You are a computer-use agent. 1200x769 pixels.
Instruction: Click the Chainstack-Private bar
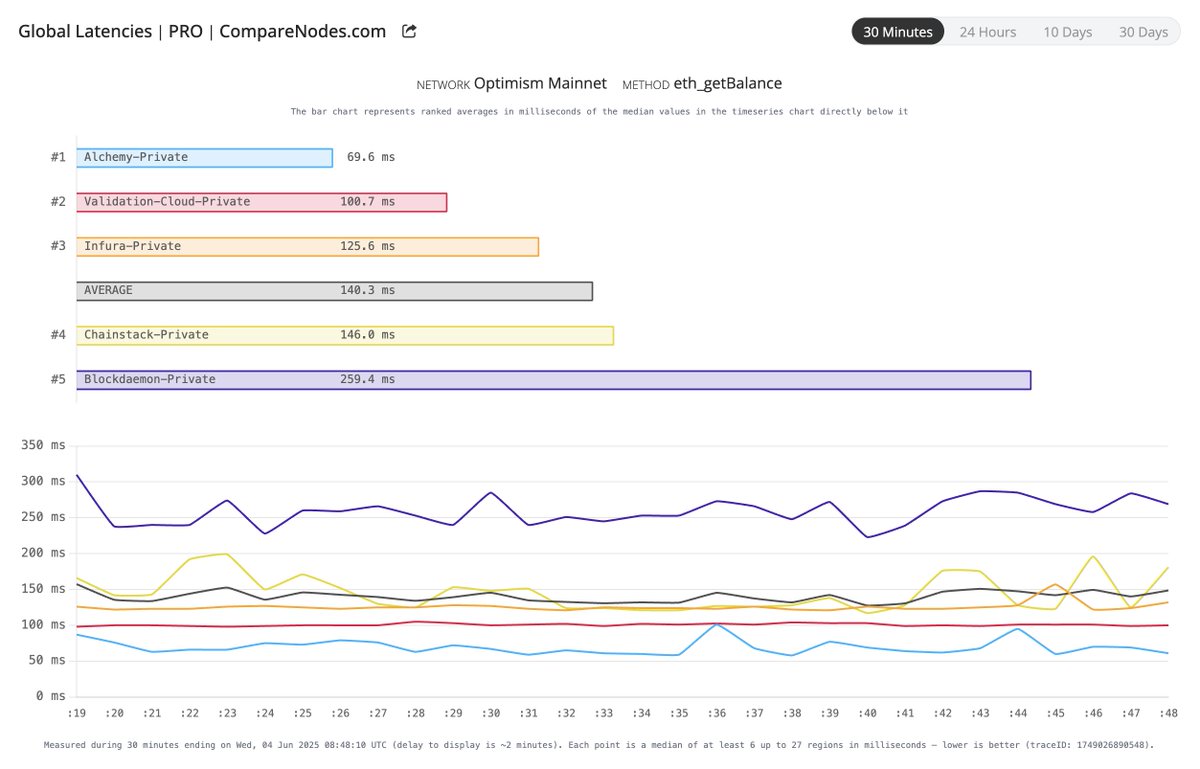(x=344, y=335)
